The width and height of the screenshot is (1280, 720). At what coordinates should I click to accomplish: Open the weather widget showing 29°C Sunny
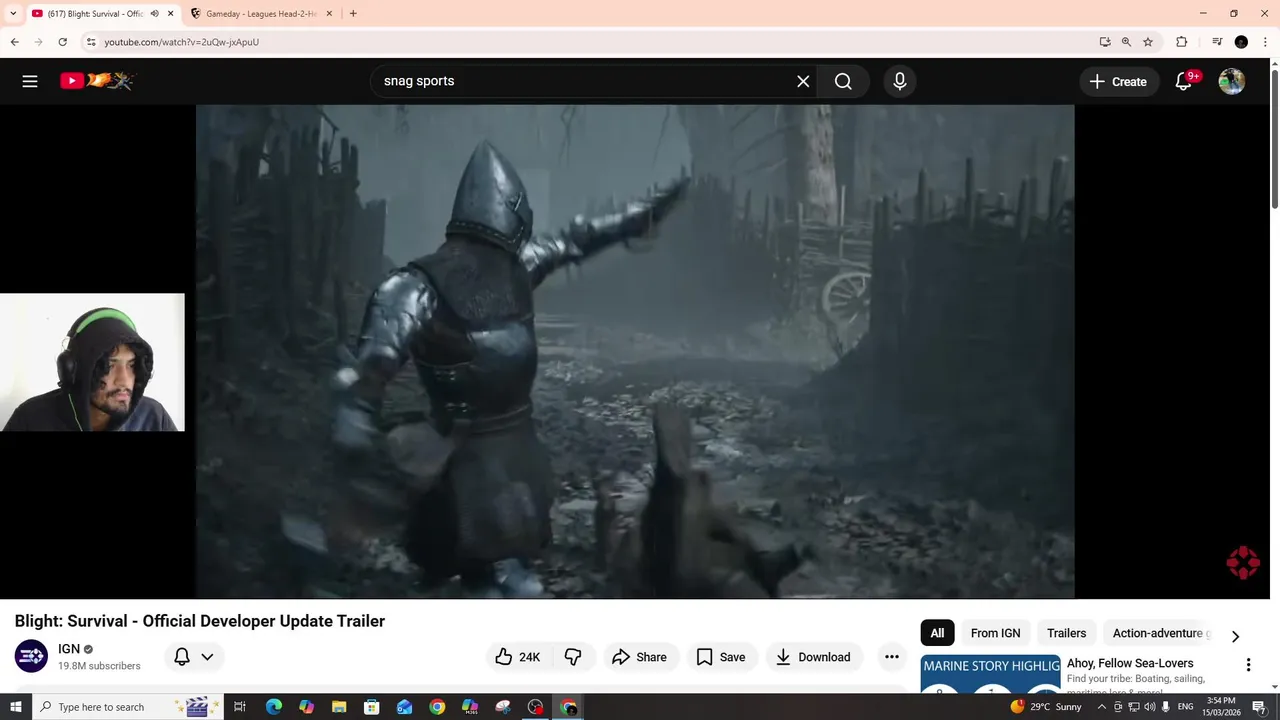[1046, 707]
